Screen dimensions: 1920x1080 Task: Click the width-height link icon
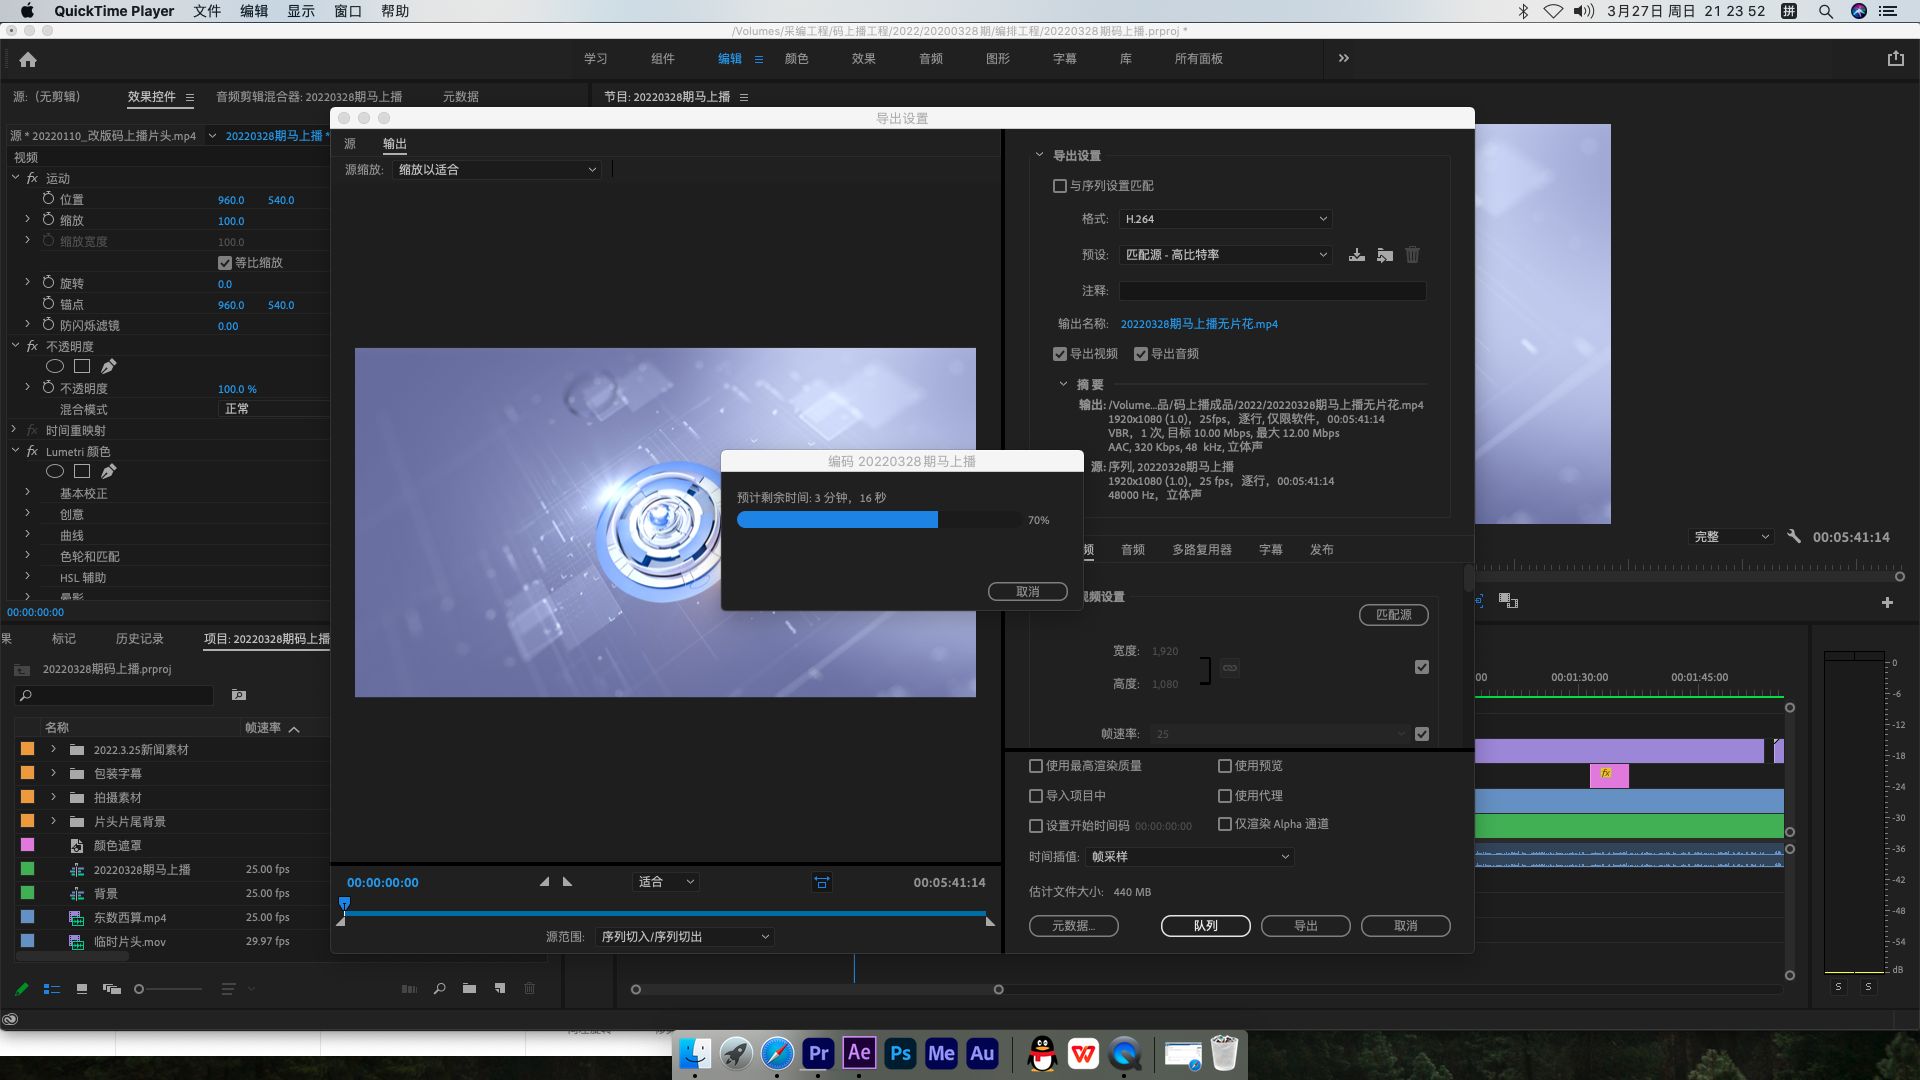coord(1229,668)
